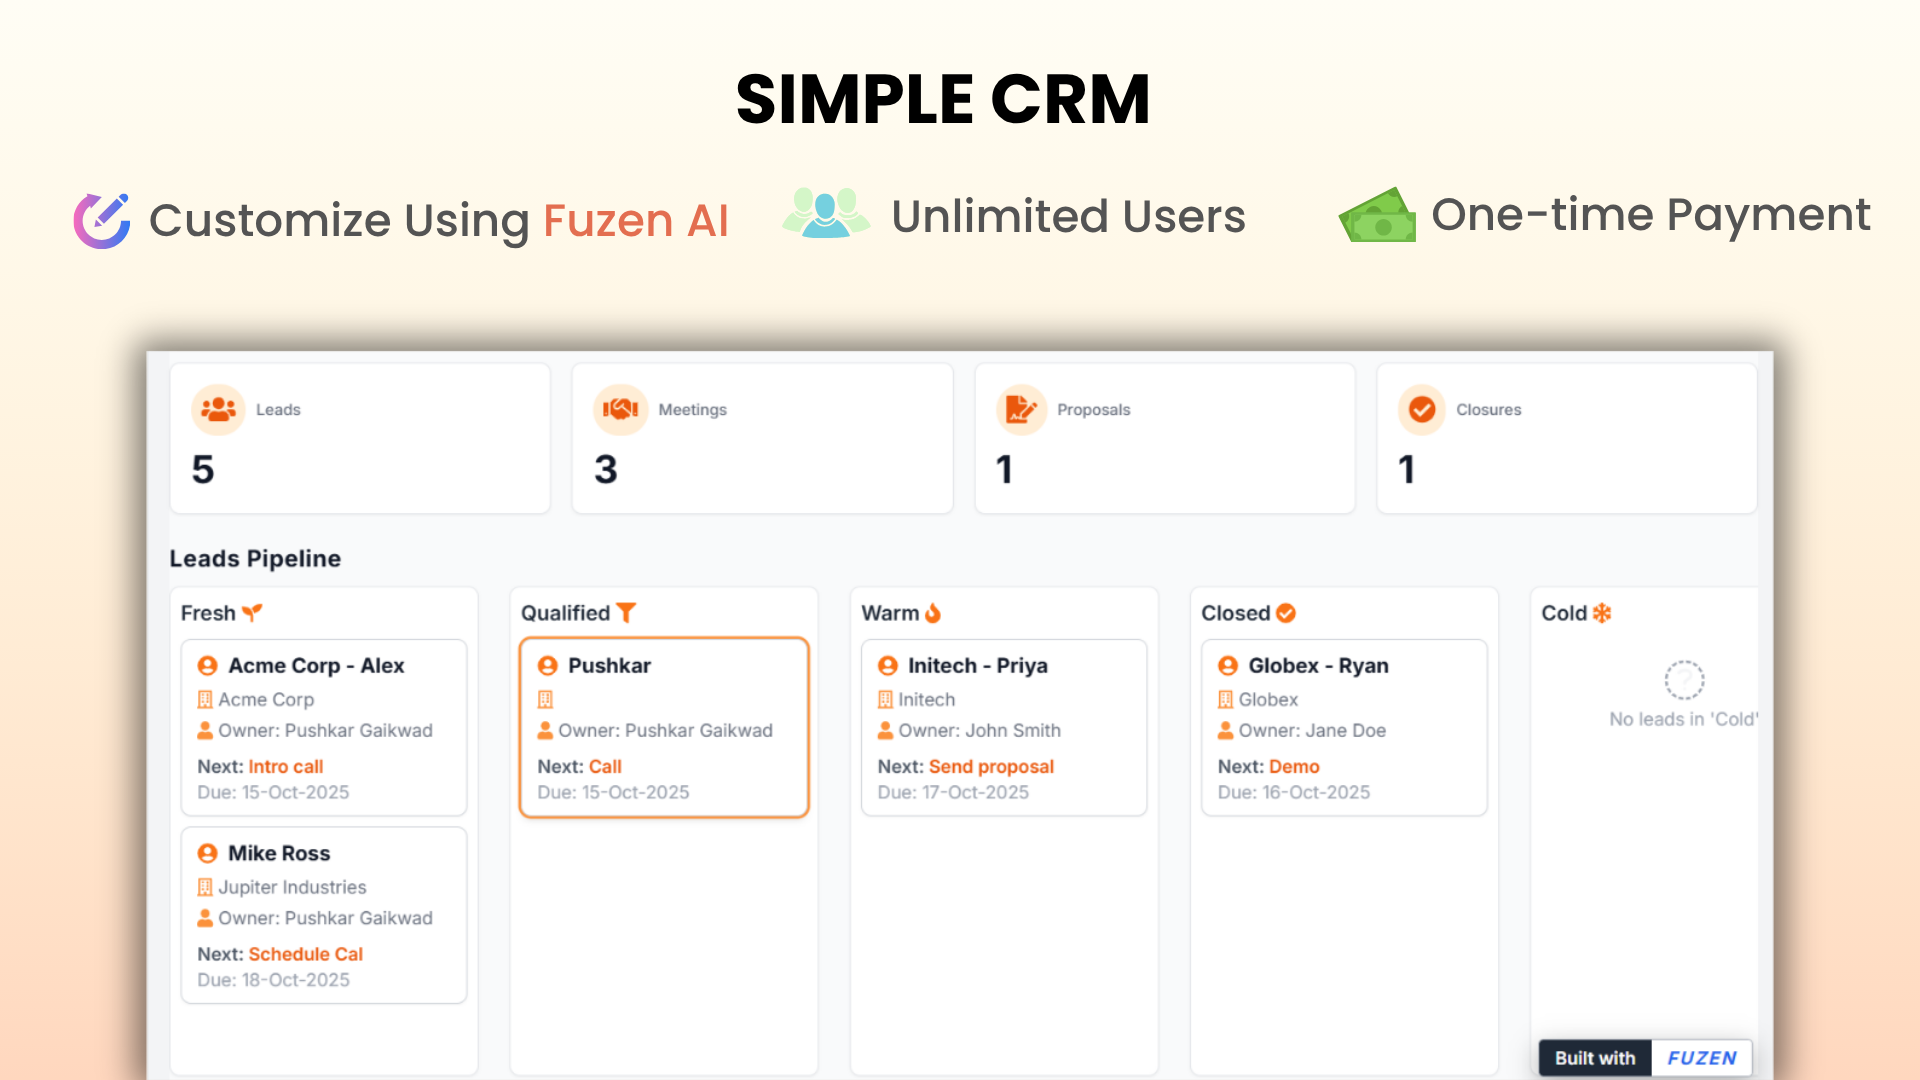The height and width of the screenshot is (1080, 1920).
Task: Click the Fuzen AI pencil logo icon
Action: (x=102, y=220)
